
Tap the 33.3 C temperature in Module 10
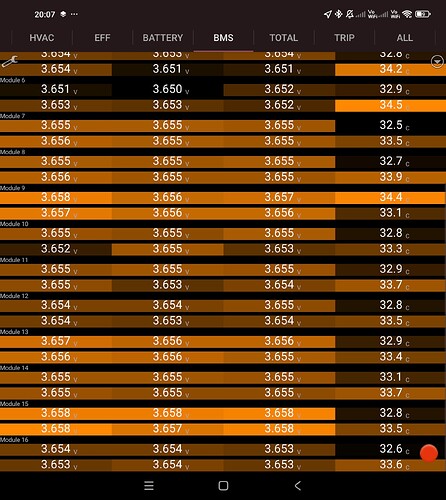(x=391, y=249)
